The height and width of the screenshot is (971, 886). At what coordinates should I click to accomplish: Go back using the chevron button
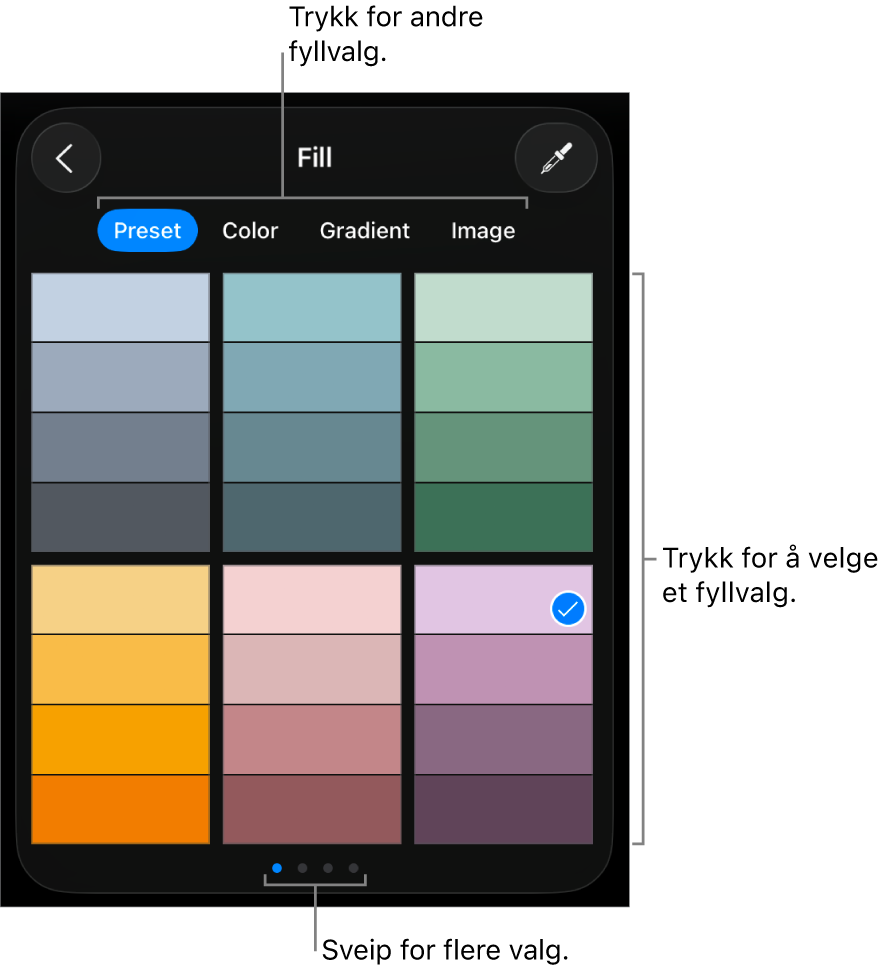[66, 158]
